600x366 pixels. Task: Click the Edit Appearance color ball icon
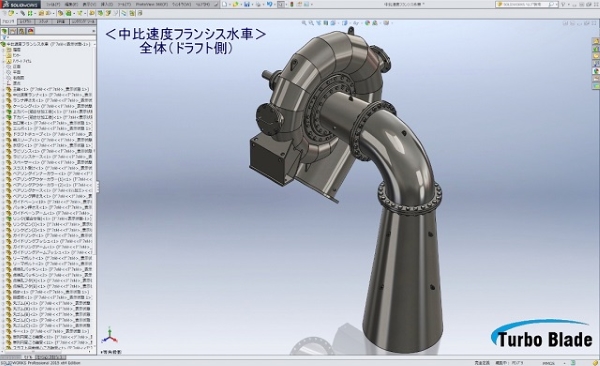click(x=367, y=23)
